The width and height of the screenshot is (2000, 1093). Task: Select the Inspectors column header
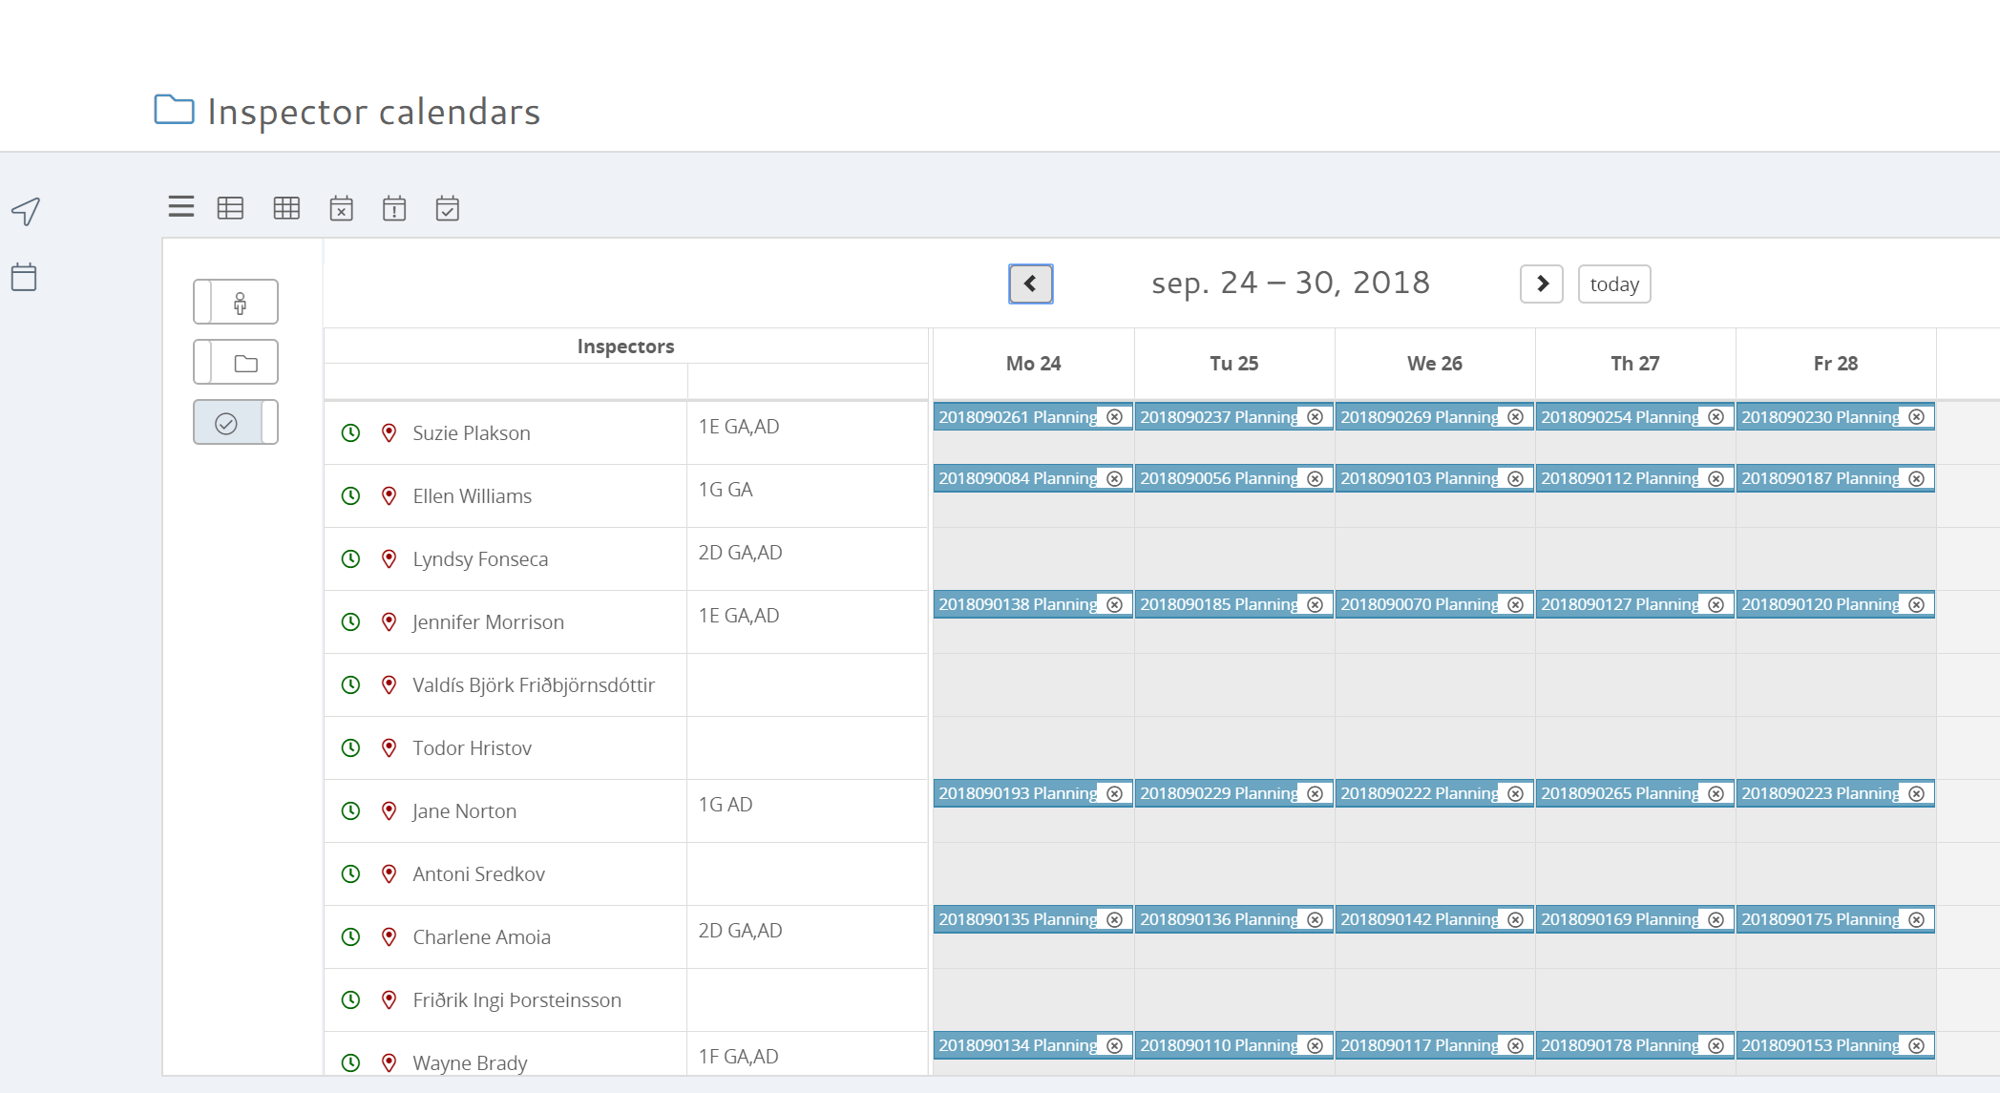(x=625, y=346)
